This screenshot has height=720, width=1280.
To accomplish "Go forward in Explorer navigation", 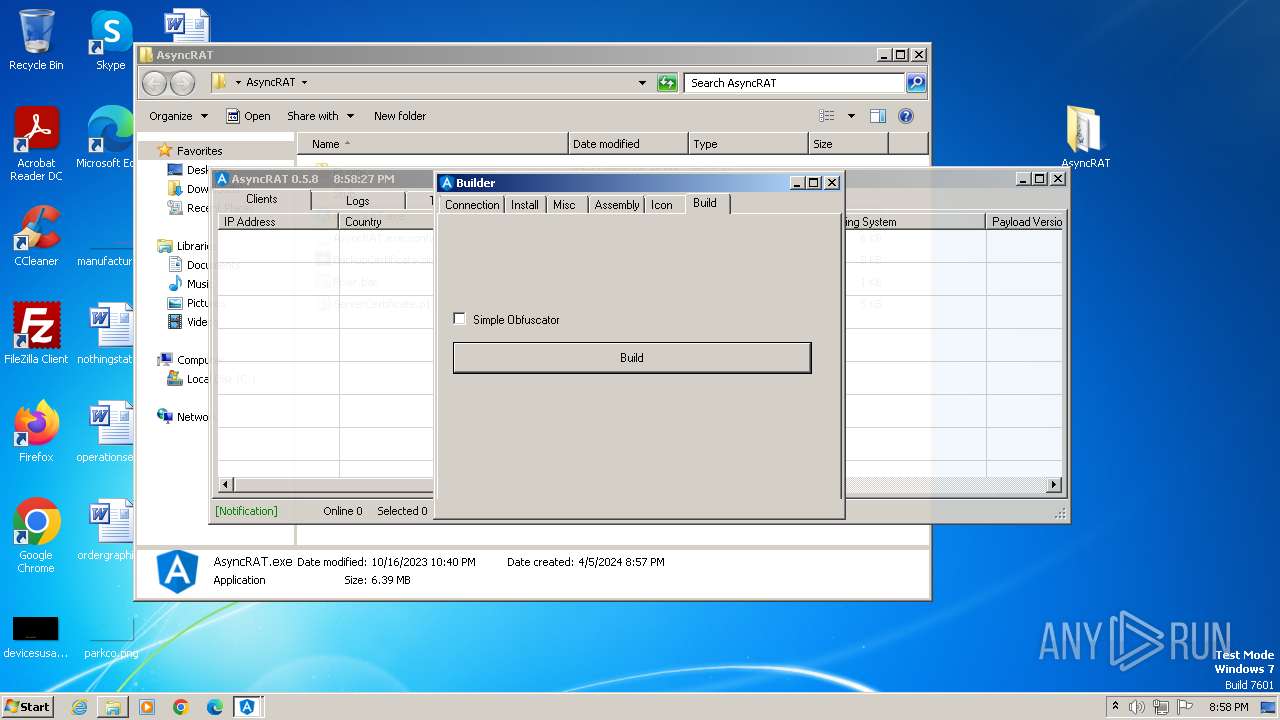I will click(x=182, y=83).
